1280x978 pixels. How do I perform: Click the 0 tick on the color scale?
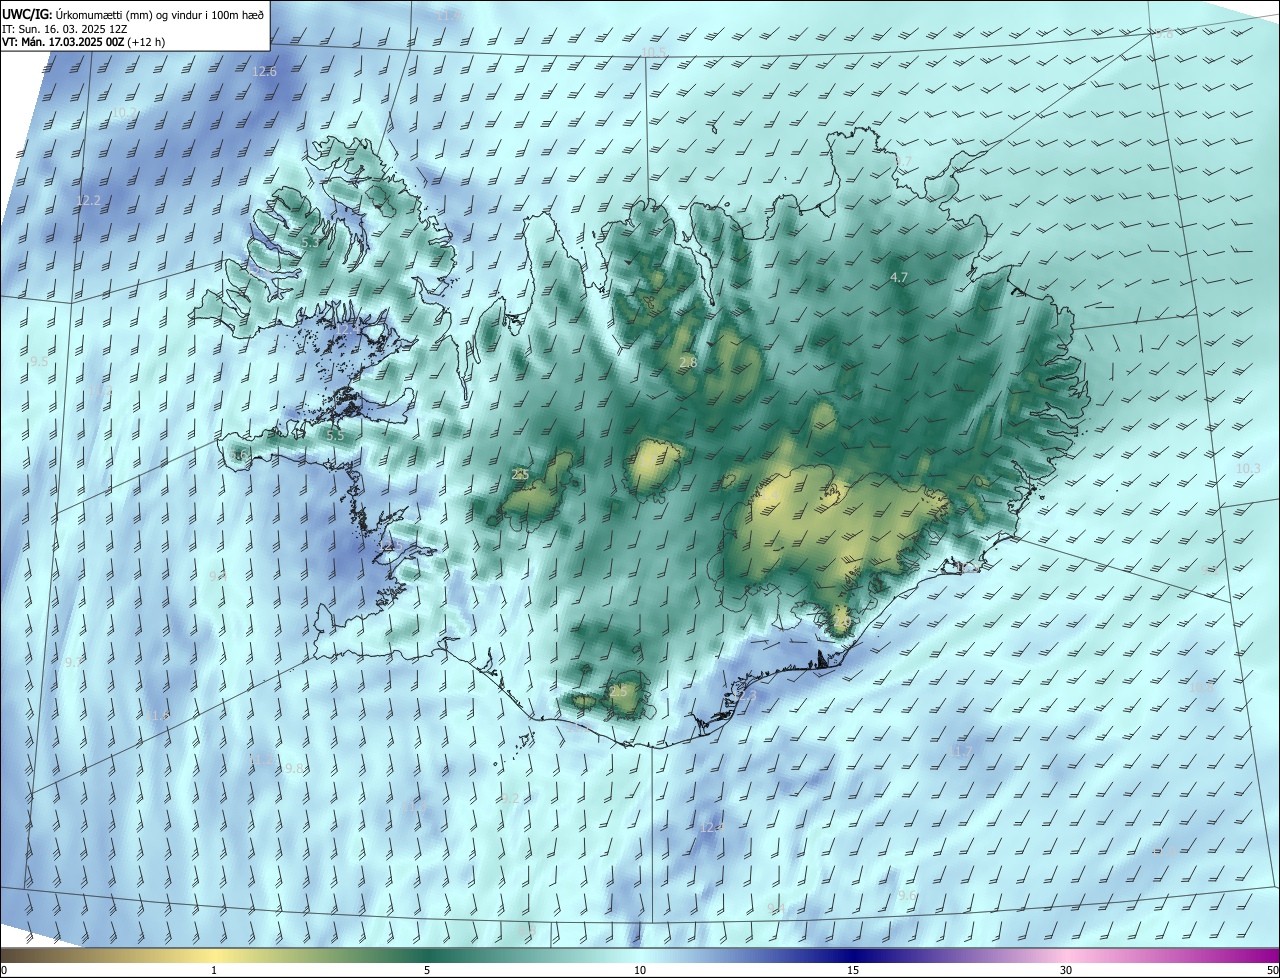(x=3, y=970)
